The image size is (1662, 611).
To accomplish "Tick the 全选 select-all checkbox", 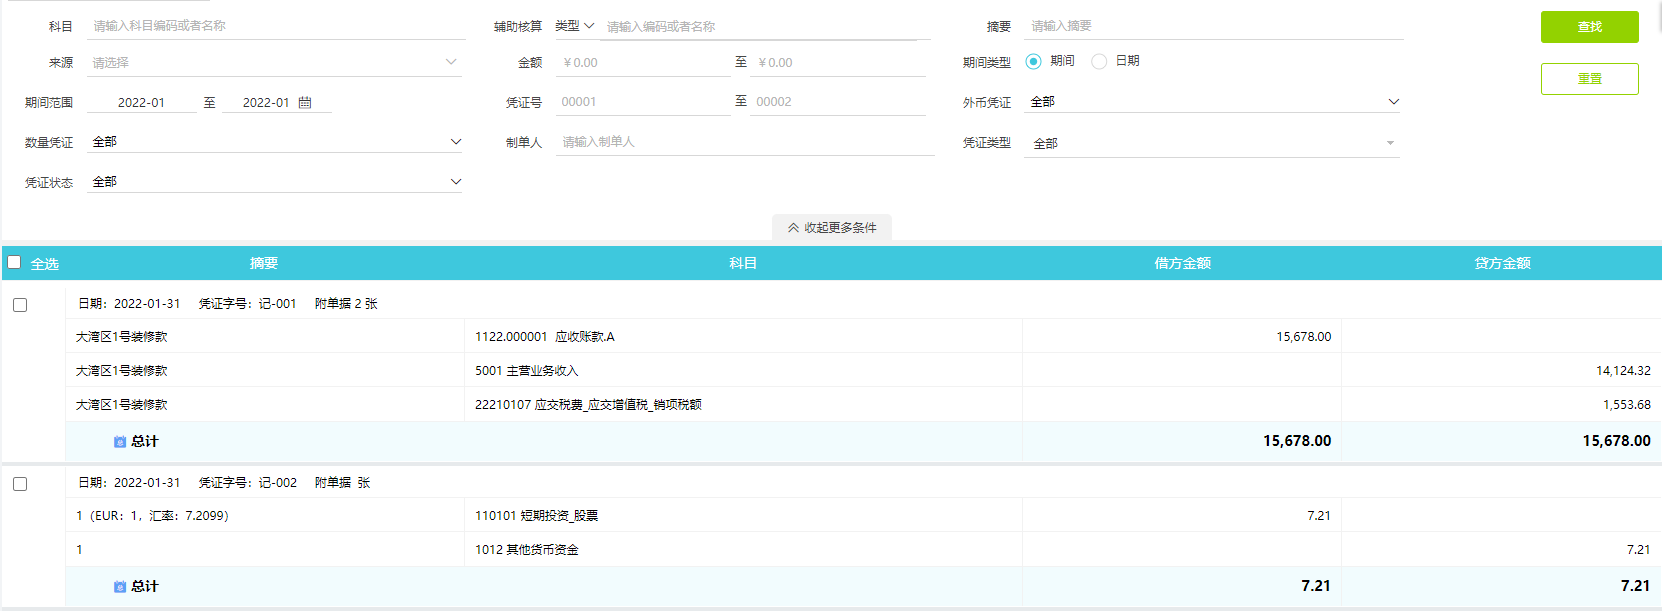I will click(14, 263).
